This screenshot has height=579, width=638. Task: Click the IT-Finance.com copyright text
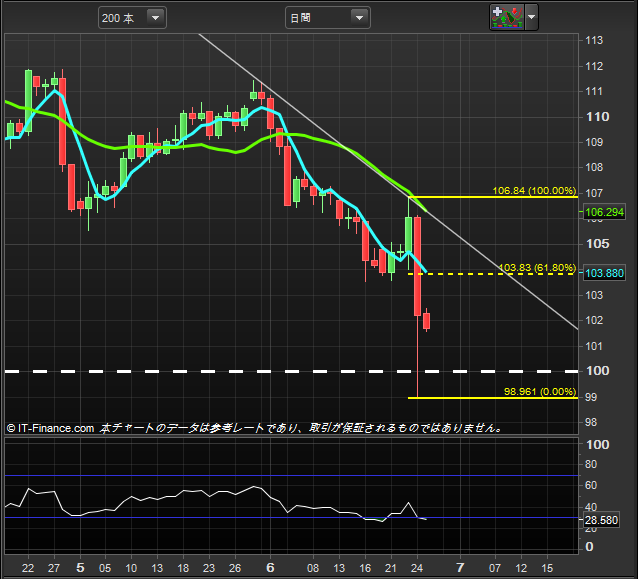coord(50,428)
